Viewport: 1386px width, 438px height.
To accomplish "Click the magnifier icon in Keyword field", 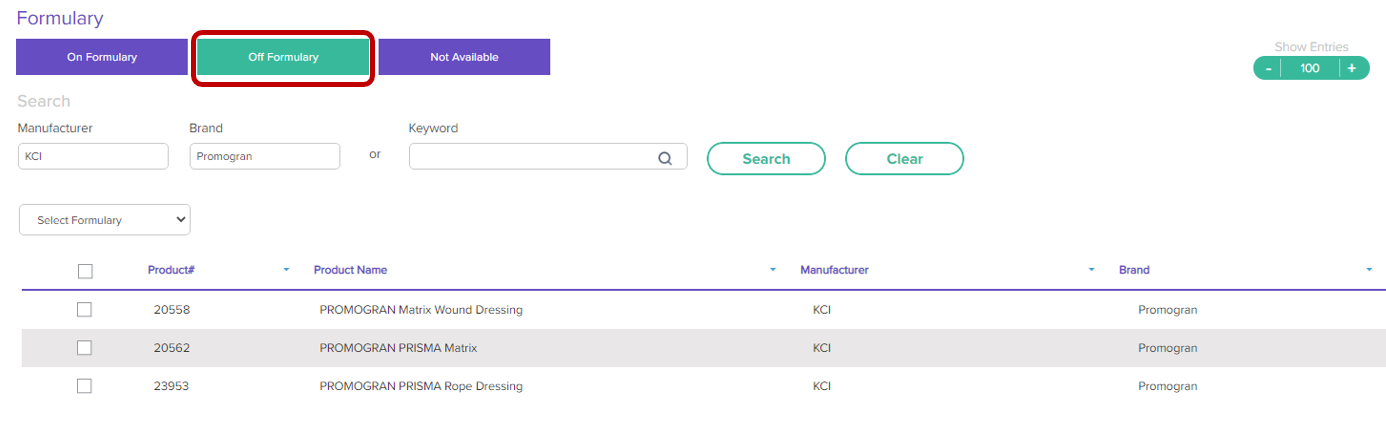I will click(x=665, y=157).
